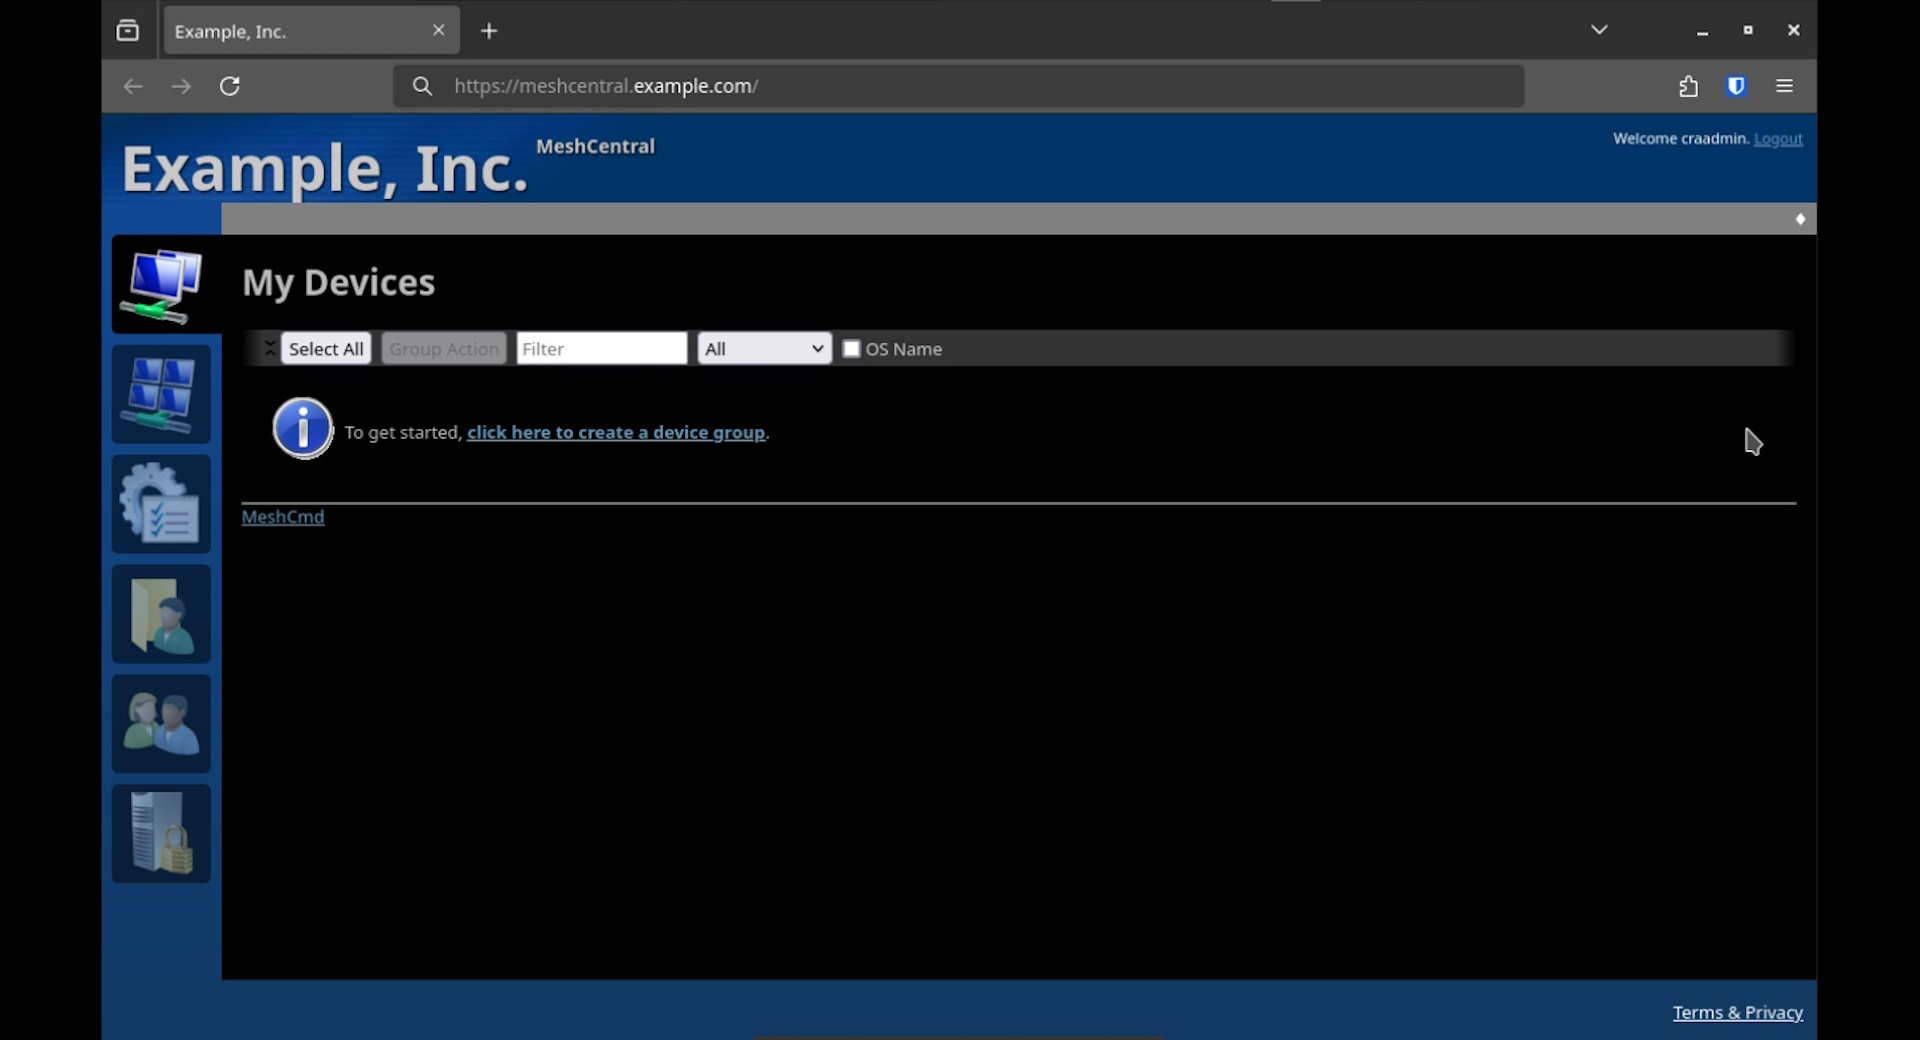Click the Logout link
1920x1040 pixels.
tap(1778, 139)
